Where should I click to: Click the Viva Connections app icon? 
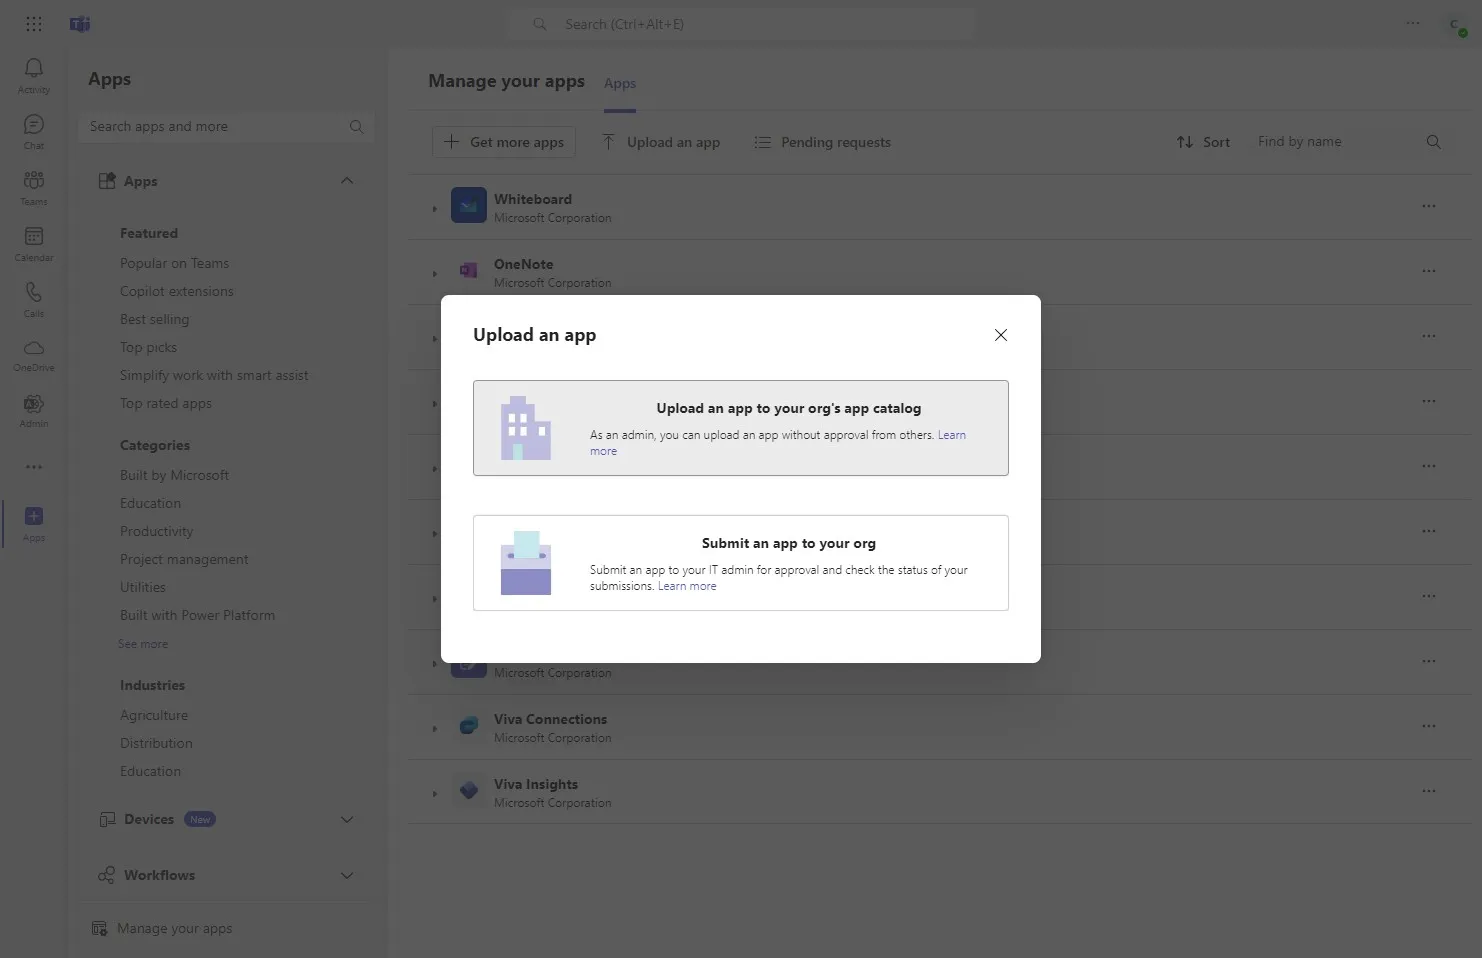[x=469, y=725]
